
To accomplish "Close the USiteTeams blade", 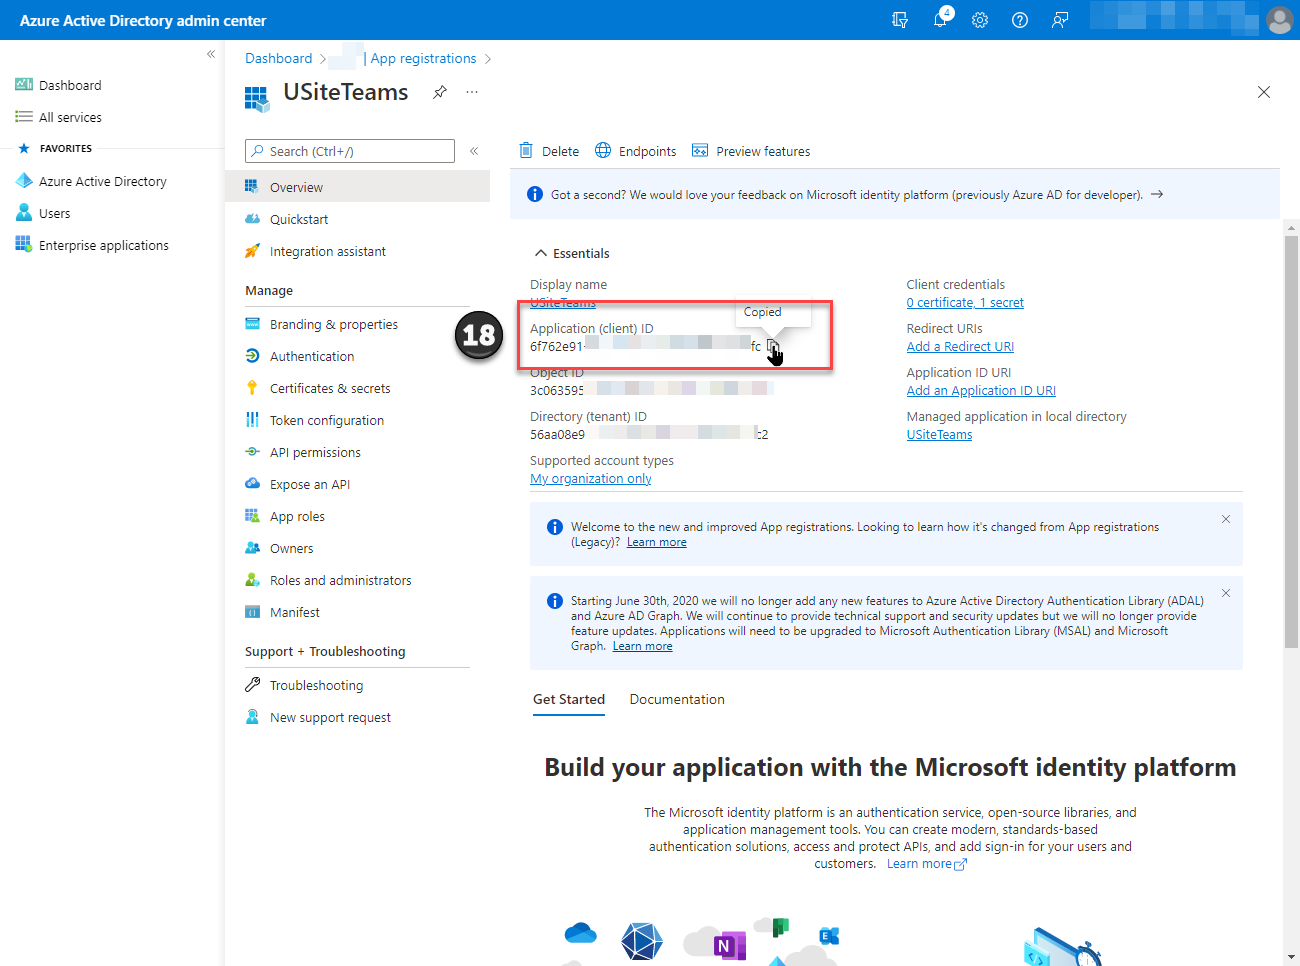I will pyautogui.click(x=1264, y=92).
